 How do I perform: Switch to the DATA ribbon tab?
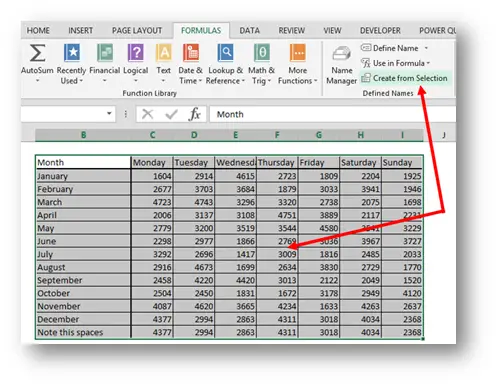(x=249, y=31)
